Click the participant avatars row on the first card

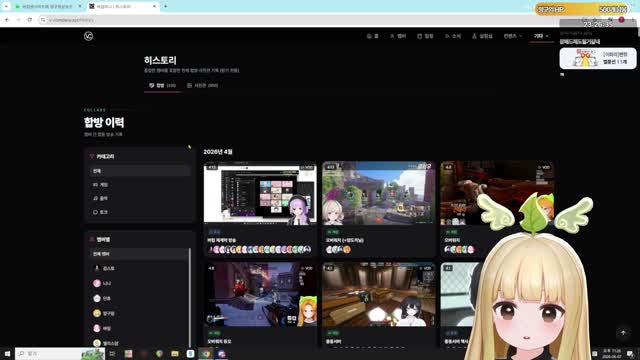point(260,249)
